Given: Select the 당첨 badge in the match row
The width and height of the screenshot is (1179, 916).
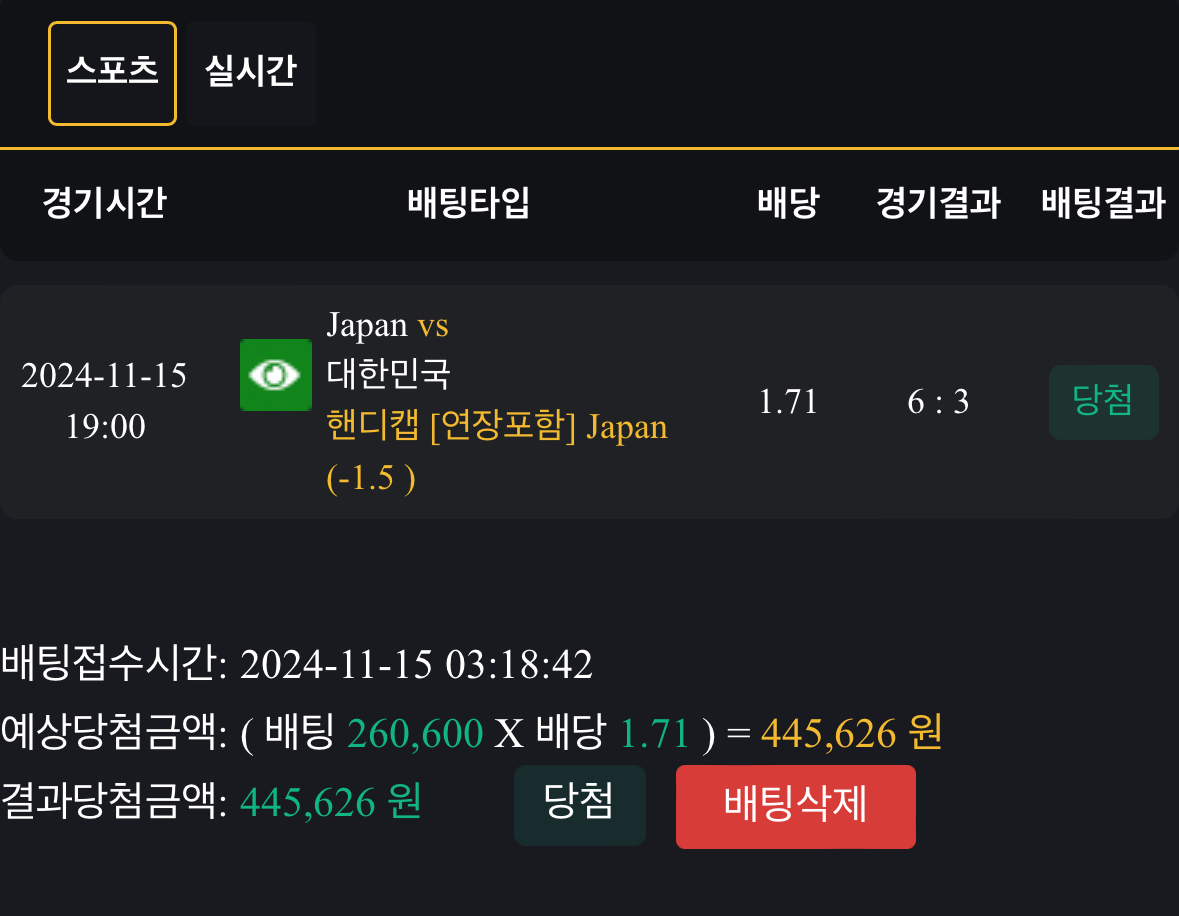Looking at the screenshot, I should pos(1103,402).
